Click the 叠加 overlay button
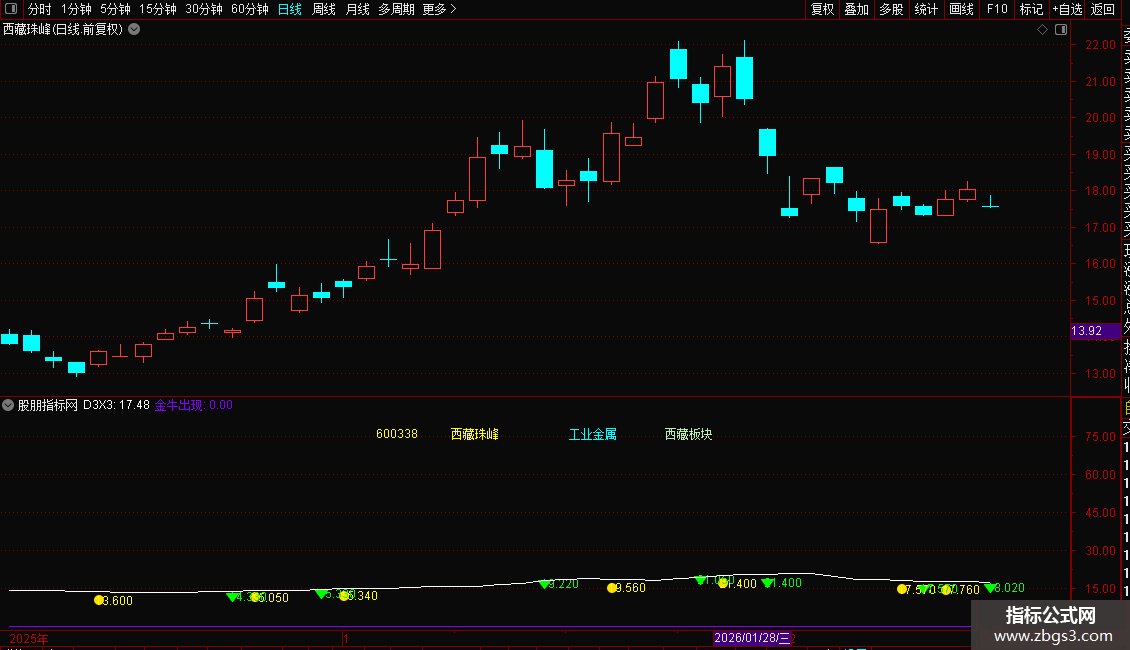 856,9
